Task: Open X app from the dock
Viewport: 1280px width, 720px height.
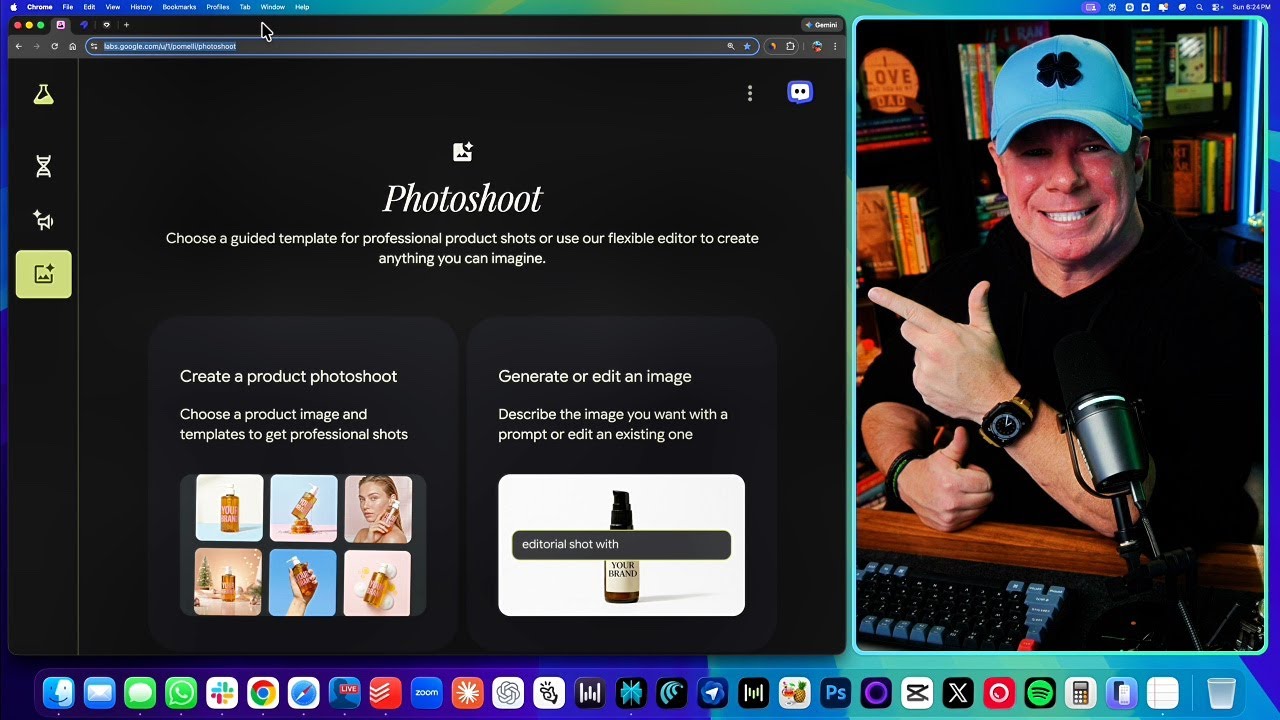Action: (958, 693)
